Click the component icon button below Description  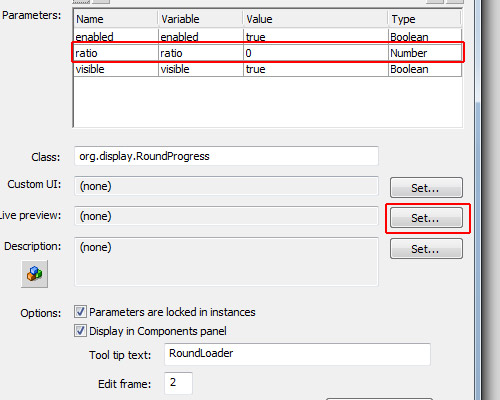coord(35,274)
